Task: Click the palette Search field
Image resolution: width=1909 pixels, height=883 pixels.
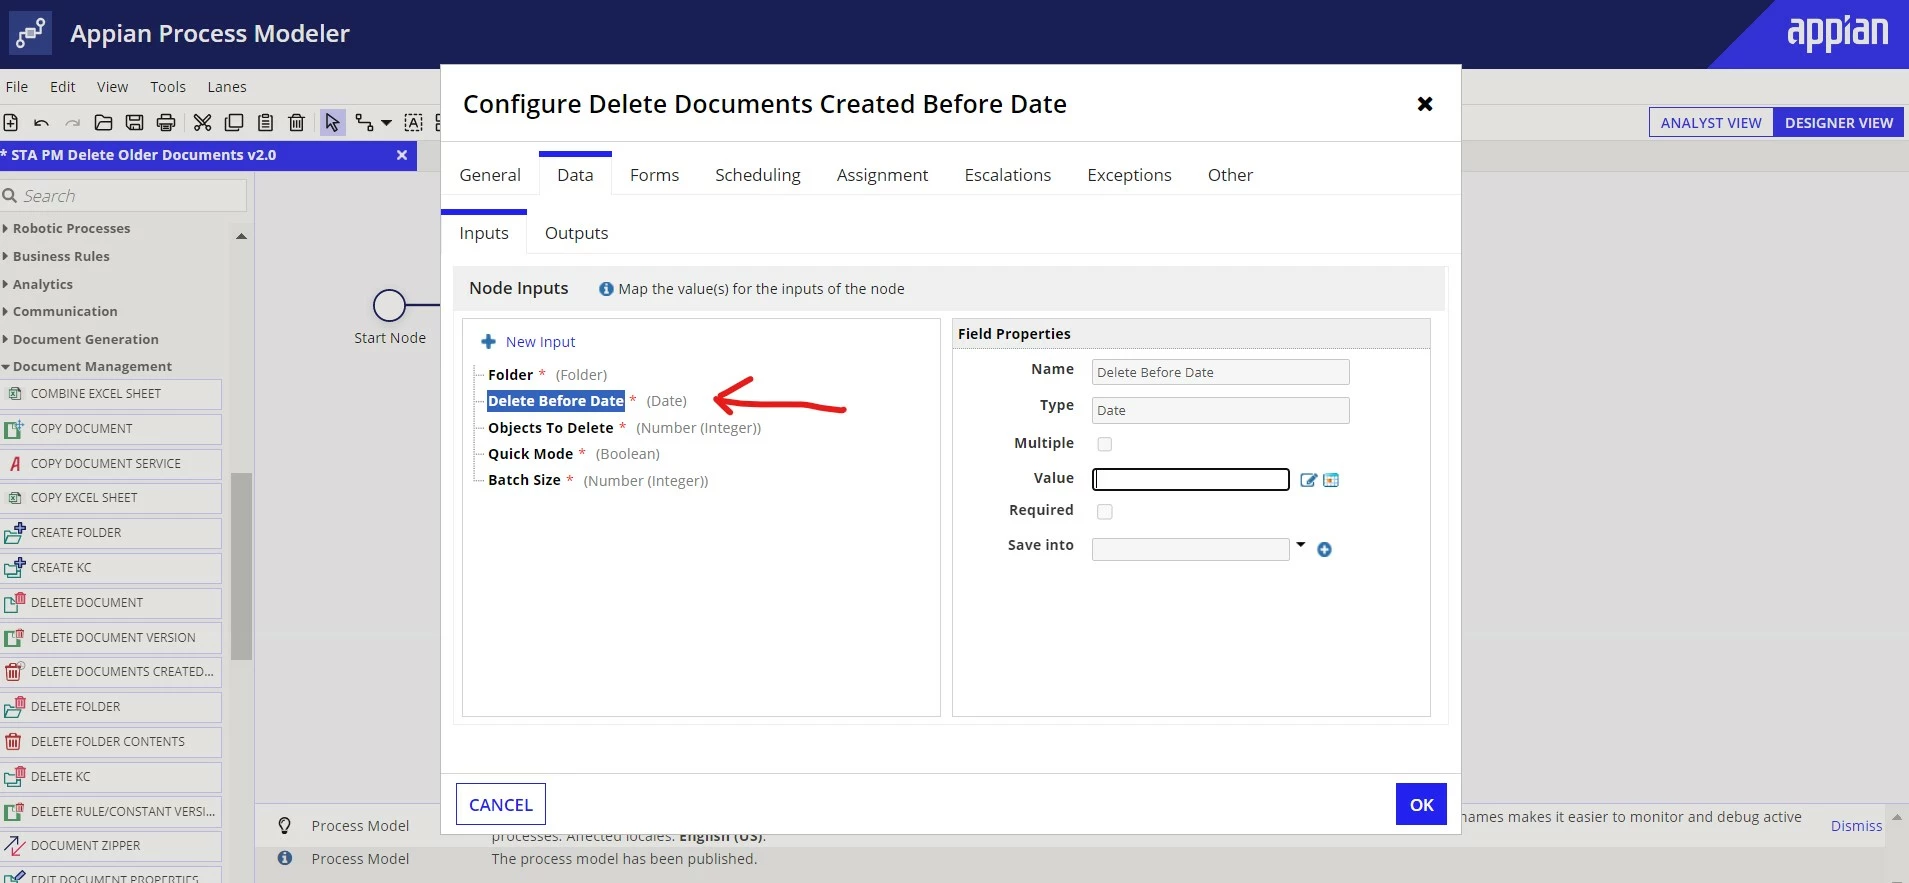Action: click(123, 196)
